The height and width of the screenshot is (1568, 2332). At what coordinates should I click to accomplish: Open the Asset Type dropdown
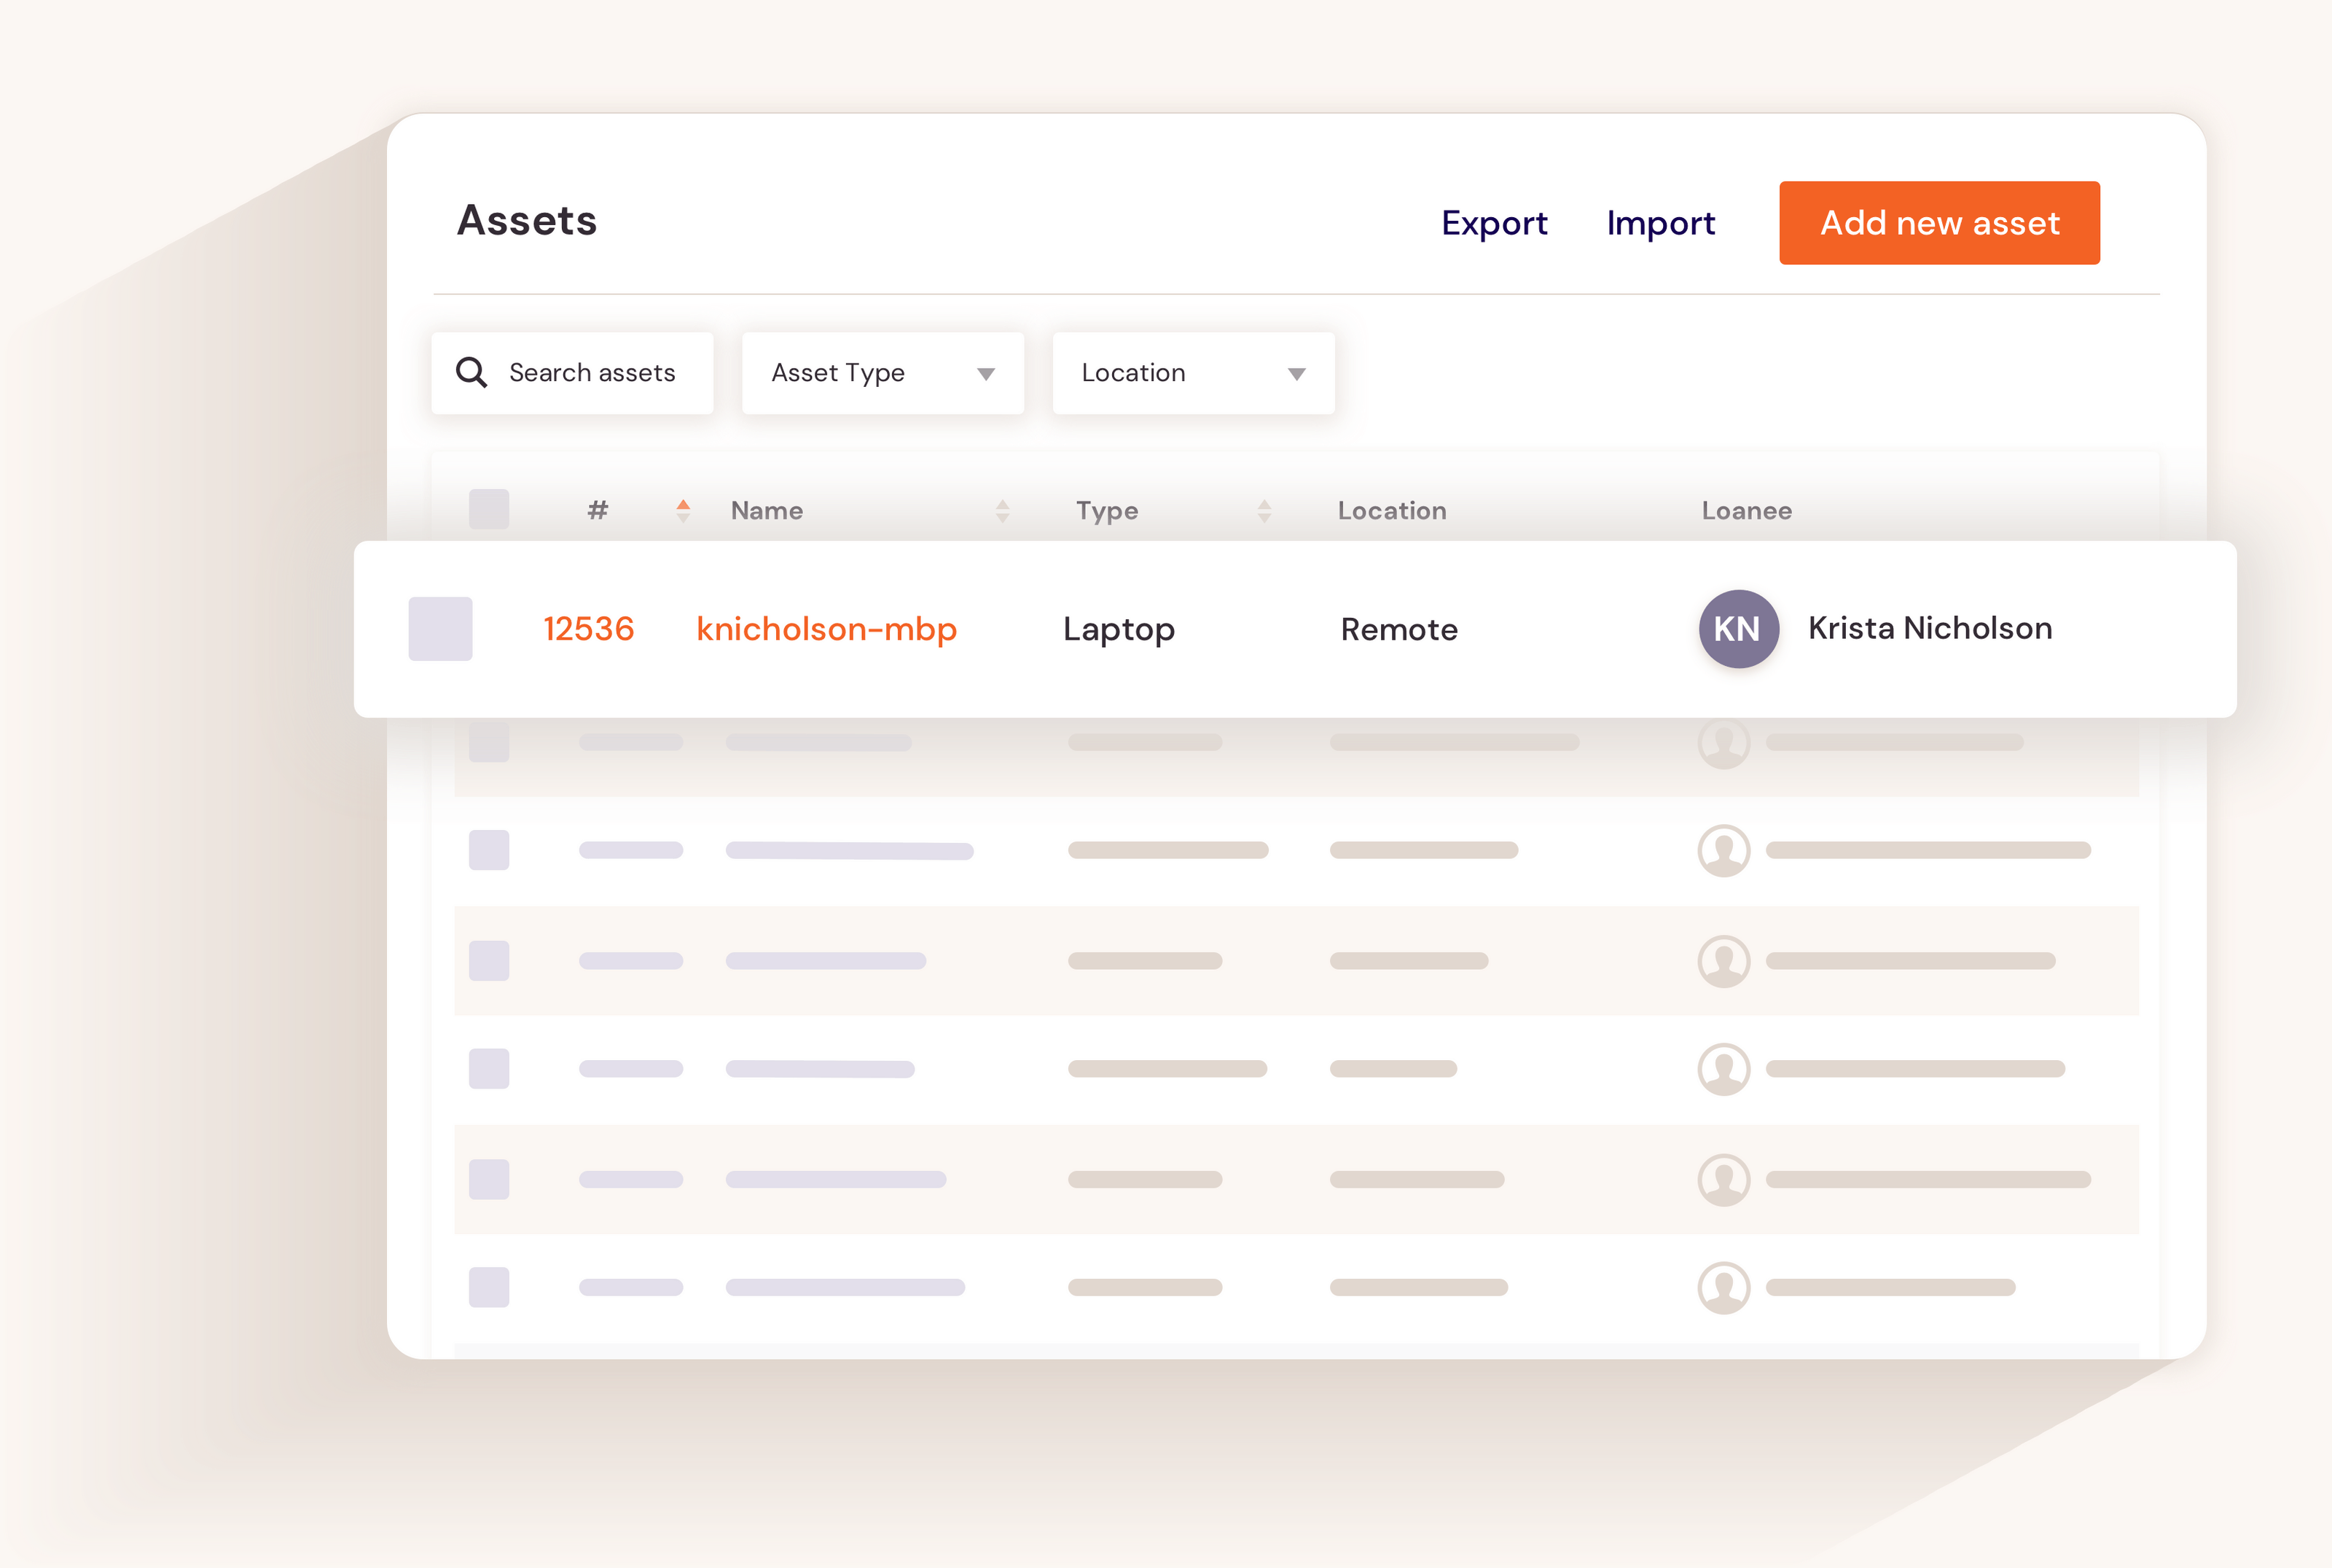[x=883, y=373]
